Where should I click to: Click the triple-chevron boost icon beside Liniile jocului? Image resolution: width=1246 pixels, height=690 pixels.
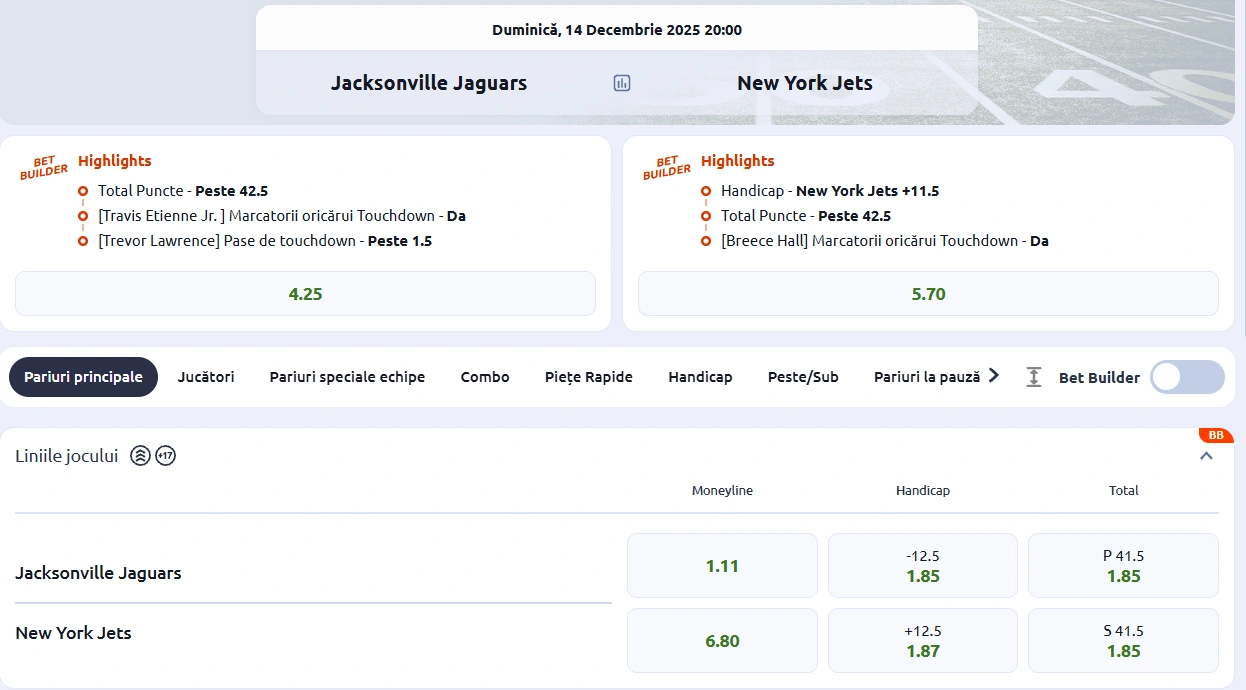138,455
